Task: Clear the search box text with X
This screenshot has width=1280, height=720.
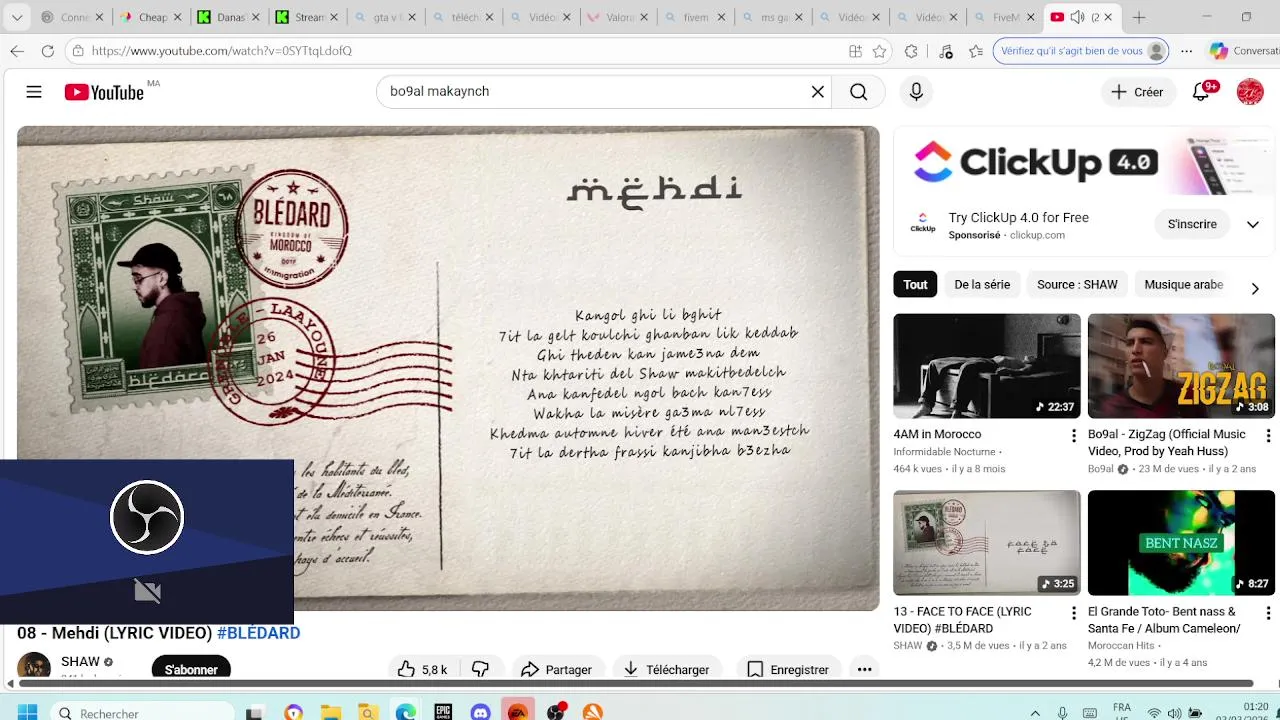Action: pyautogui.click(x=817, y=92)
